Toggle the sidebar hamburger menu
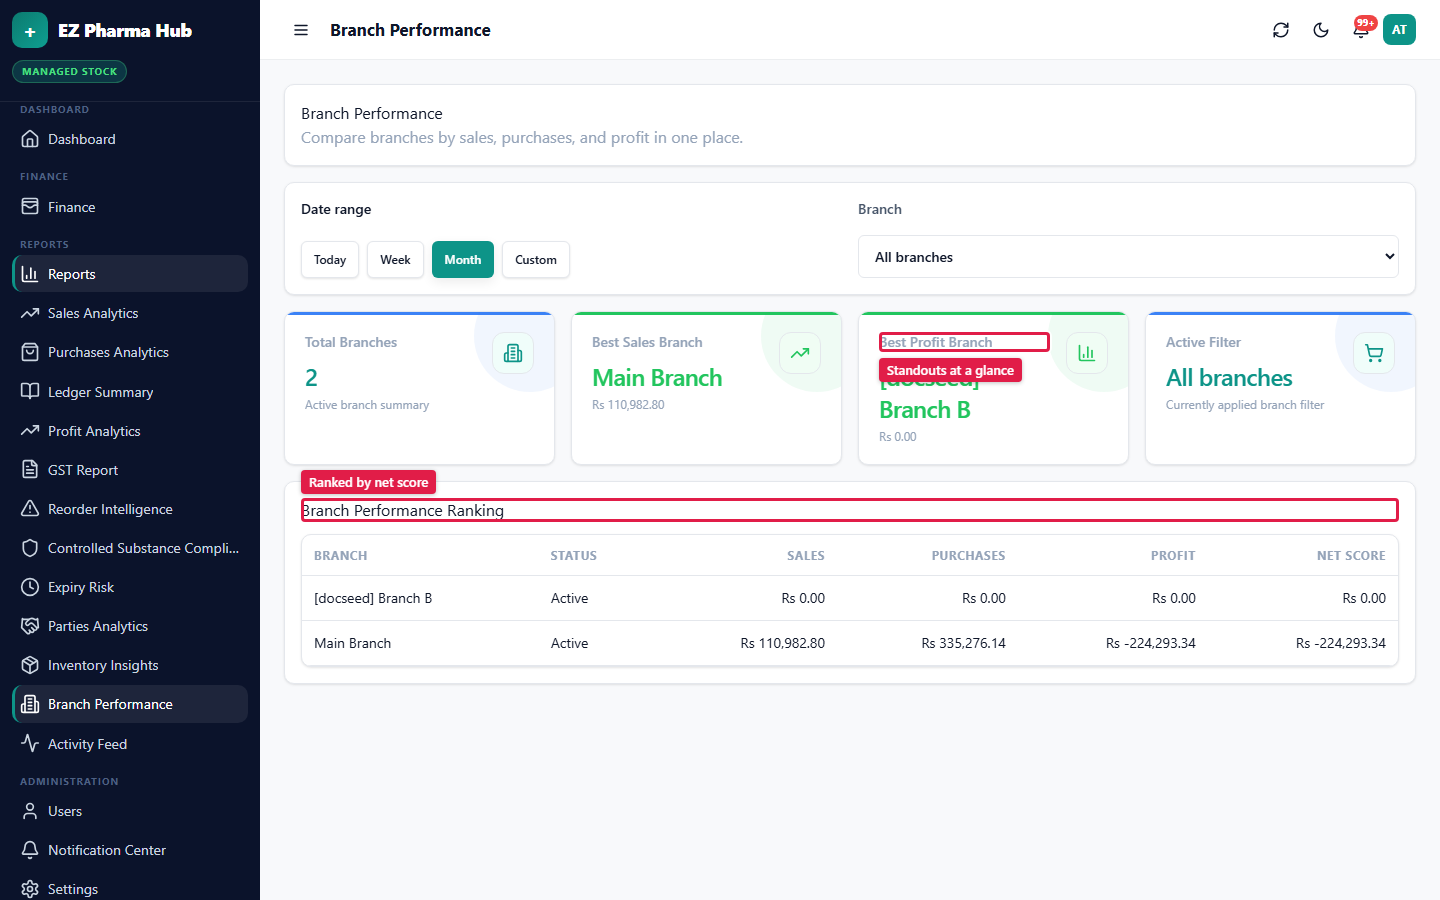This screenshot has height=900, width=1440. click(301, 30)
